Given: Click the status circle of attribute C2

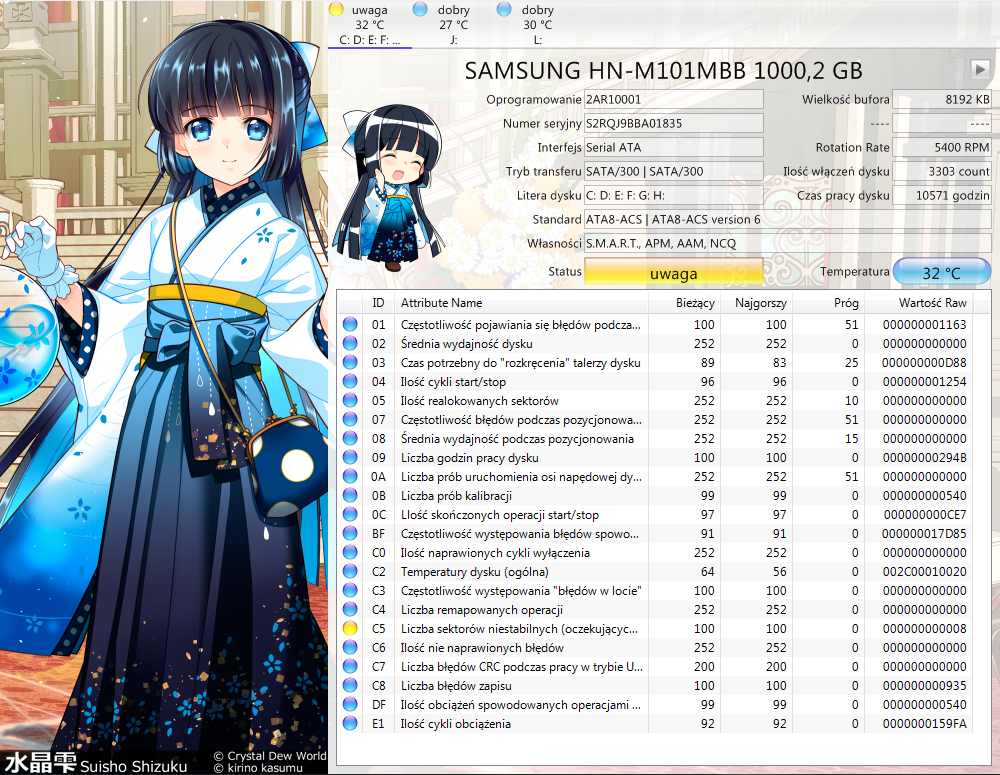Looking at the screenshot, I should tap(350, 572).
